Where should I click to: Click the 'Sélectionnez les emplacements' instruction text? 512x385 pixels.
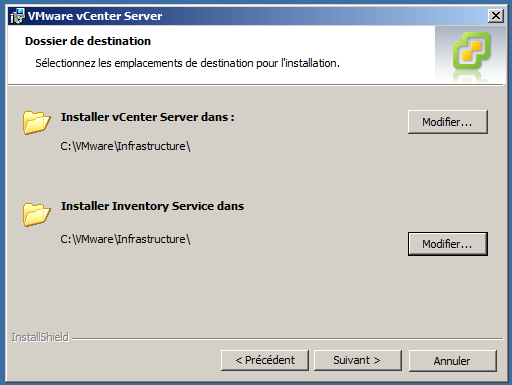tap(187, 63)
